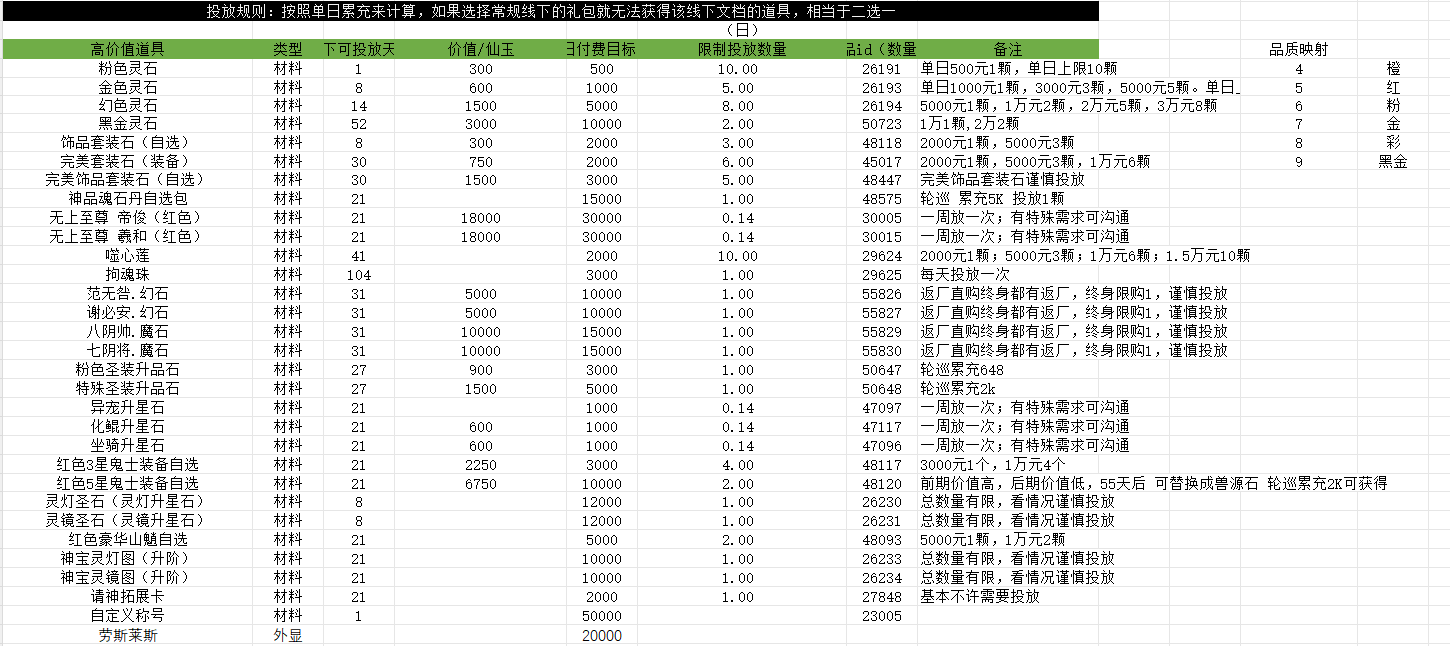Select the 粉色灵石 item cell
The height and width of the screenshot is (646, 1450).
pyautogui.click(x=127, y=69)
